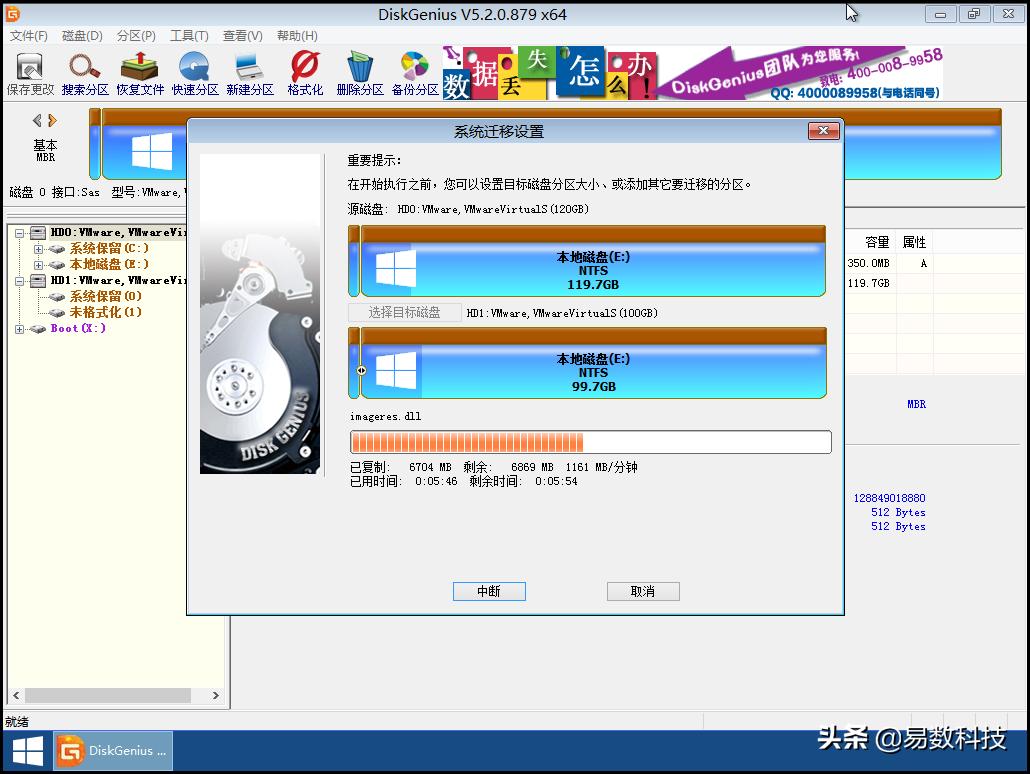Click the 中断 (Abort) button
This screenshot has width=1030, height=774.
click(x=489, y=591)
